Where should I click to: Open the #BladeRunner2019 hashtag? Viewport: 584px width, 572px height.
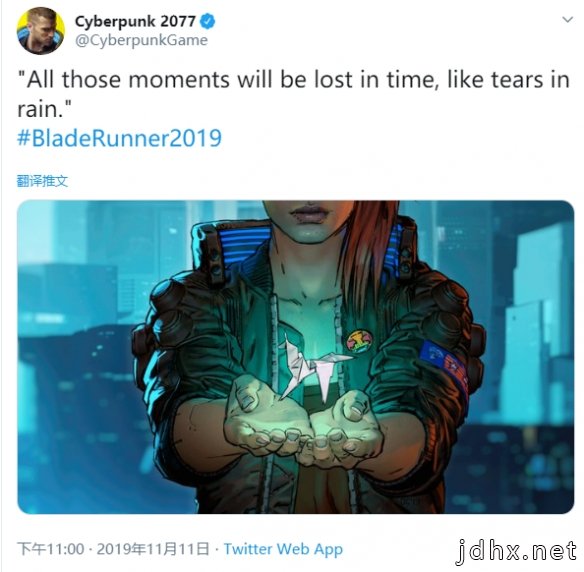[x=120, y=138]
